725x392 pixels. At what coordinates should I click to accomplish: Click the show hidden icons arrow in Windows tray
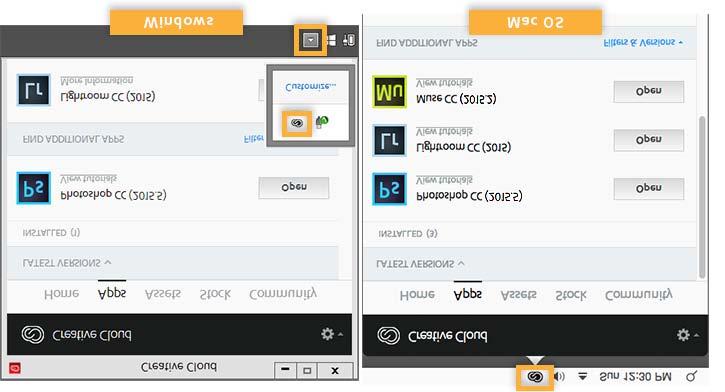click(310, 41)
